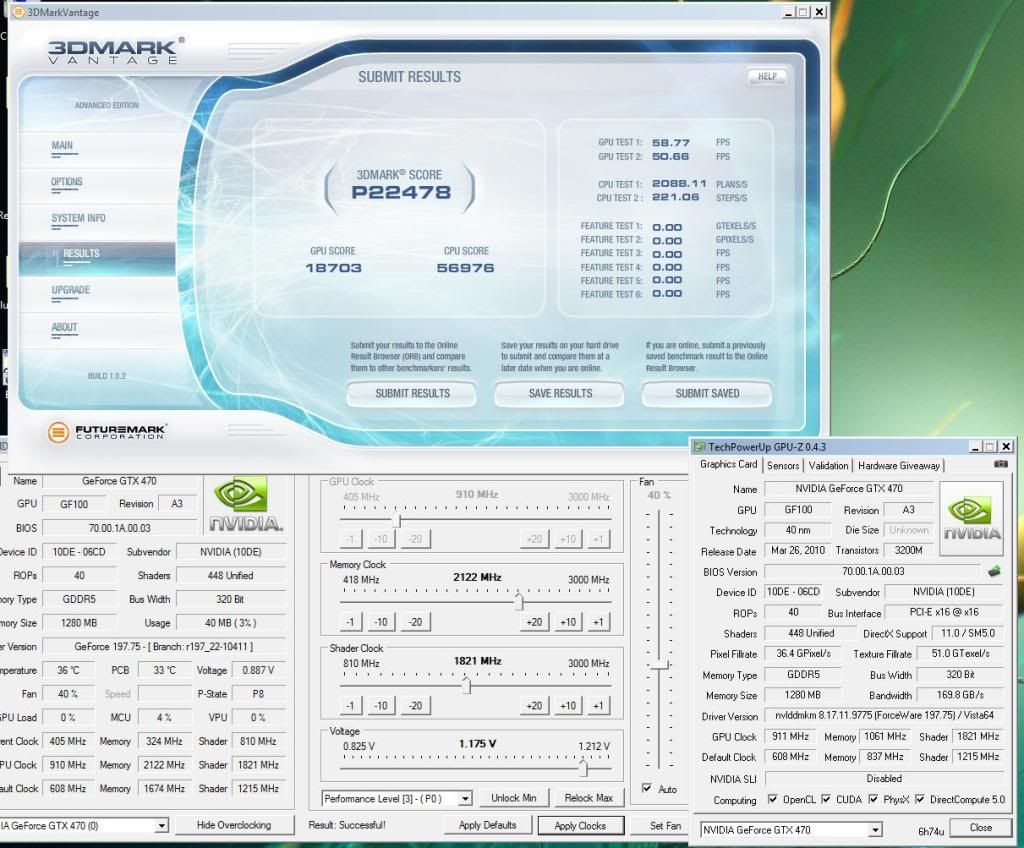Click the BIOS save chip icon in GPU-Z
This screenshot has width=1024, height=848.
(x=994, y=572)
